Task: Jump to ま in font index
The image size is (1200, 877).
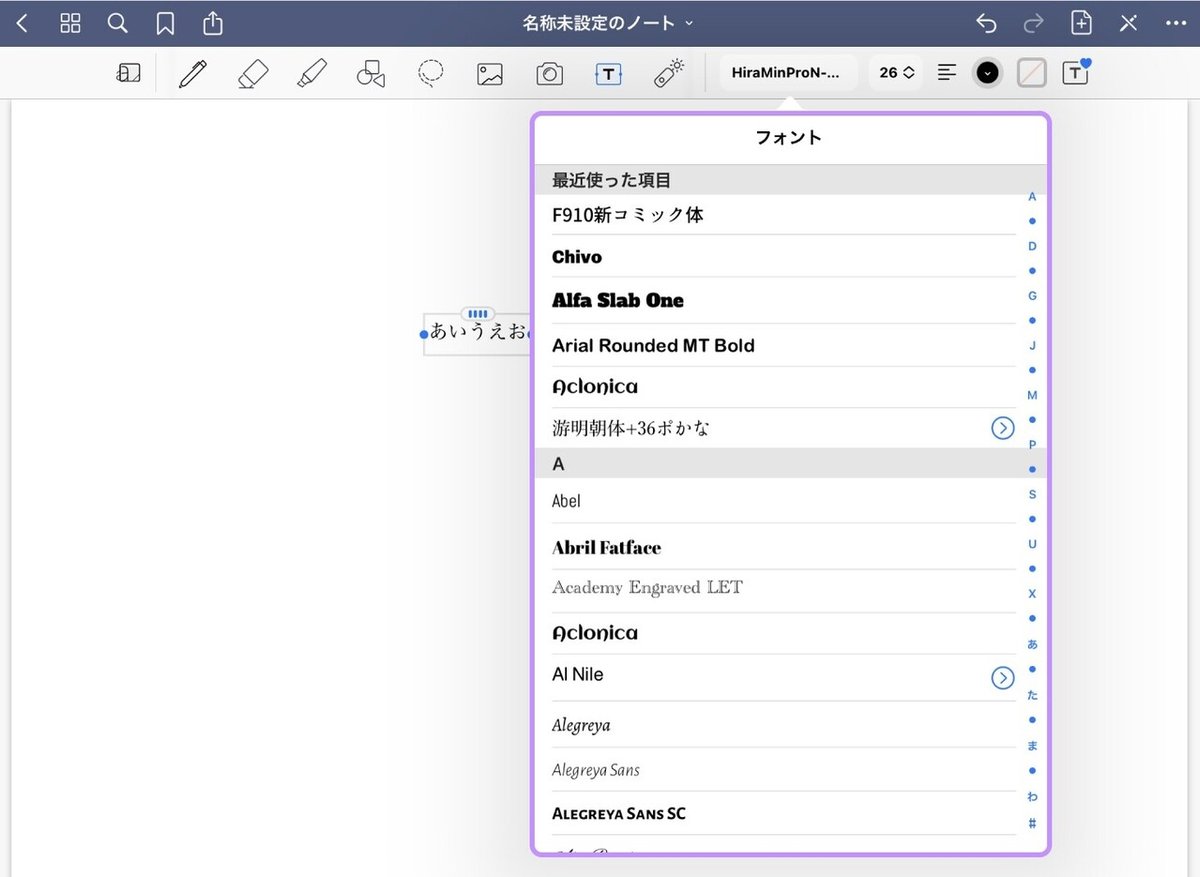Action: [x=1032, y=746]
